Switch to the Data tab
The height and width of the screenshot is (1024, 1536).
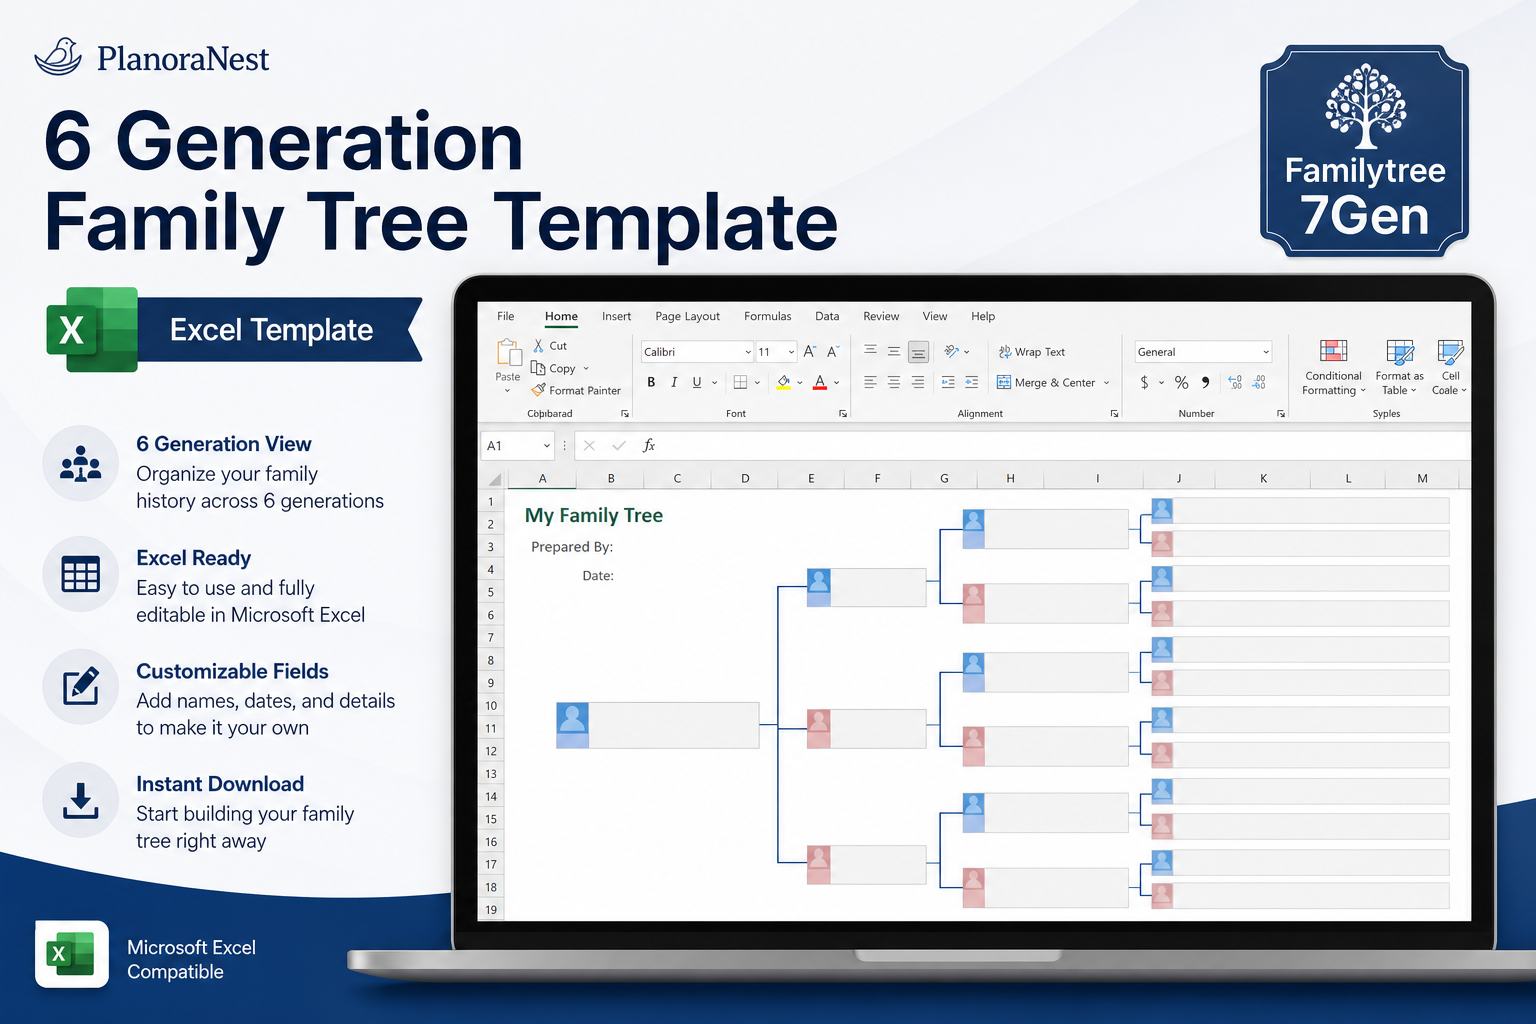(827, 316)
